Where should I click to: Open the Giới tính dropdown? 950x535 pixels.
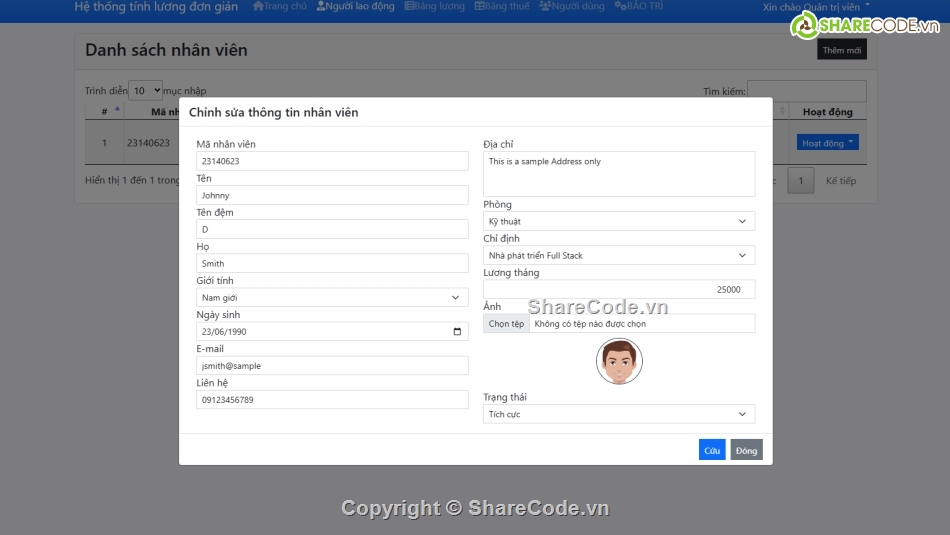pyautogui.click(x=332, y=298)
